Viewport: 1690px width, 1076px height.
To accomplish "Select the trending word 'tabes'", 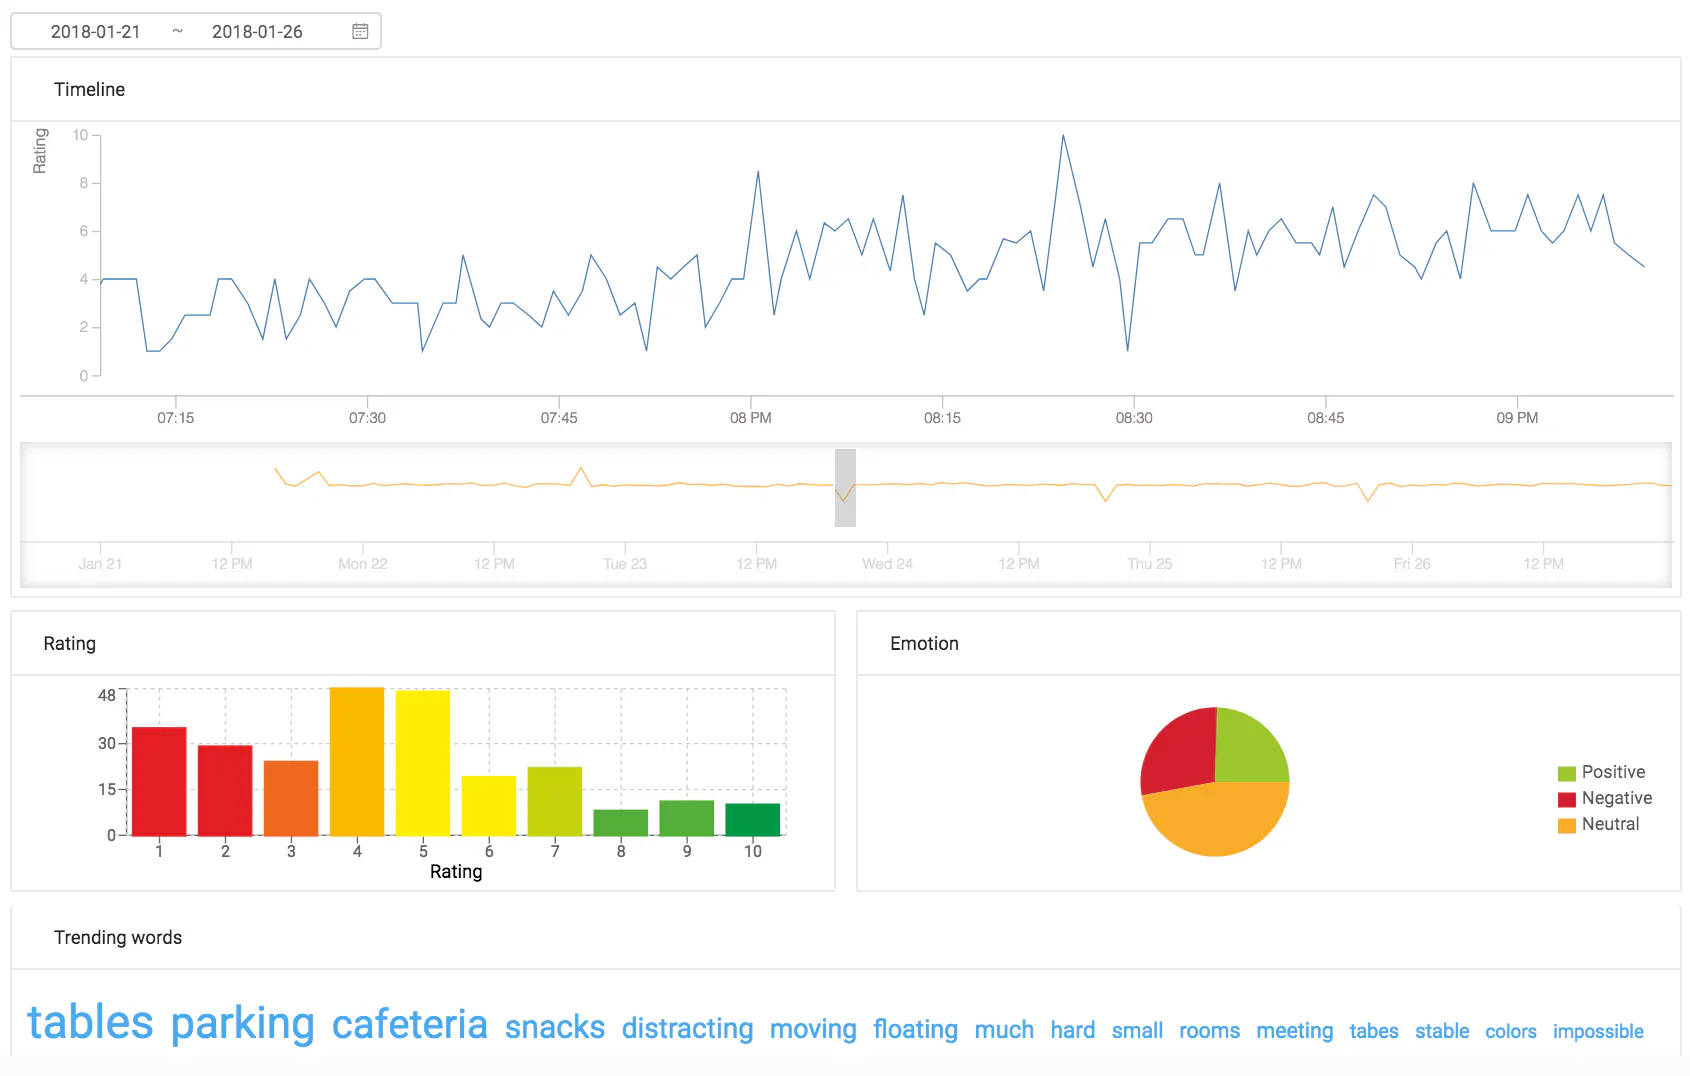I will point(1374,1031).
